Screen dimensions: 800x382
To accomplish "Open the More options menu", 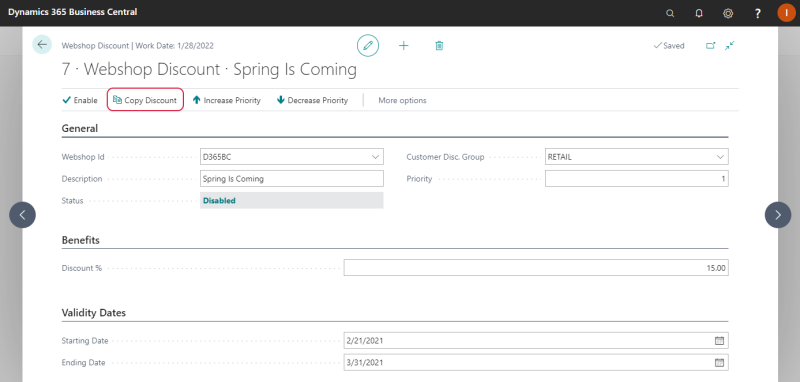I will (402, 100).
